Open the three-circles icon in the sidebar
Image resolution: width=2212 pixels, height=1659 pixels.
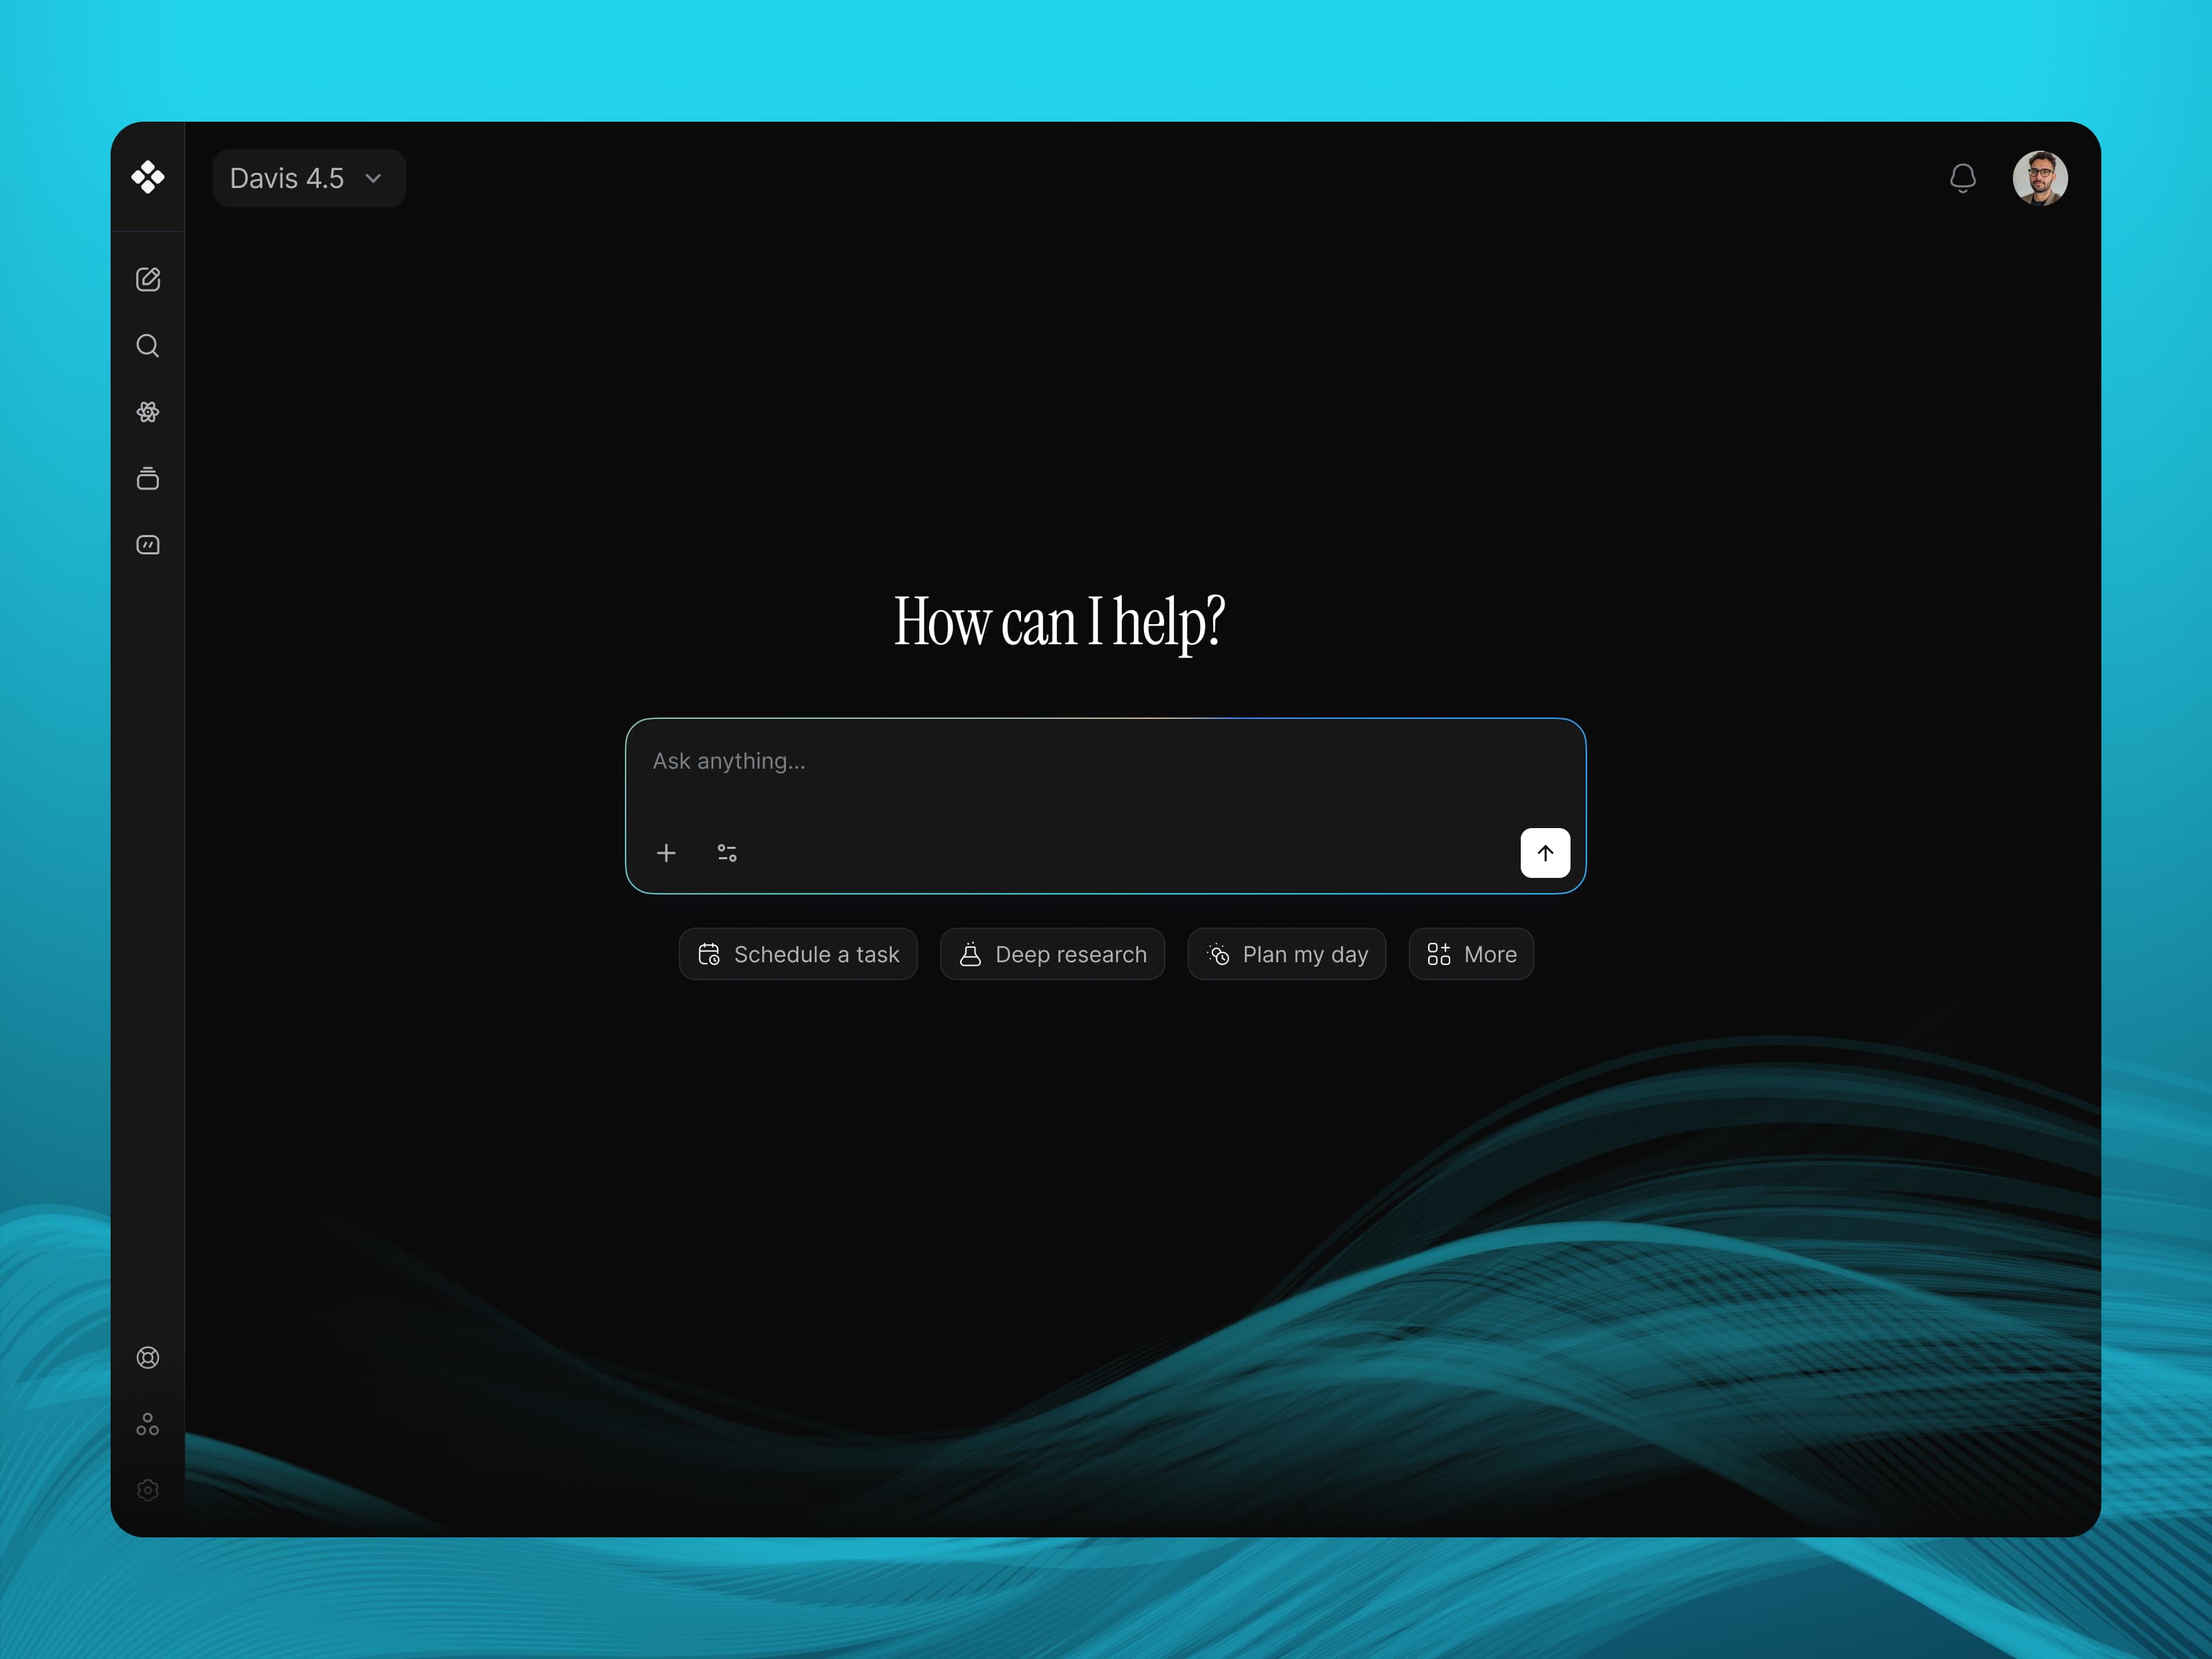[148, 1424]
